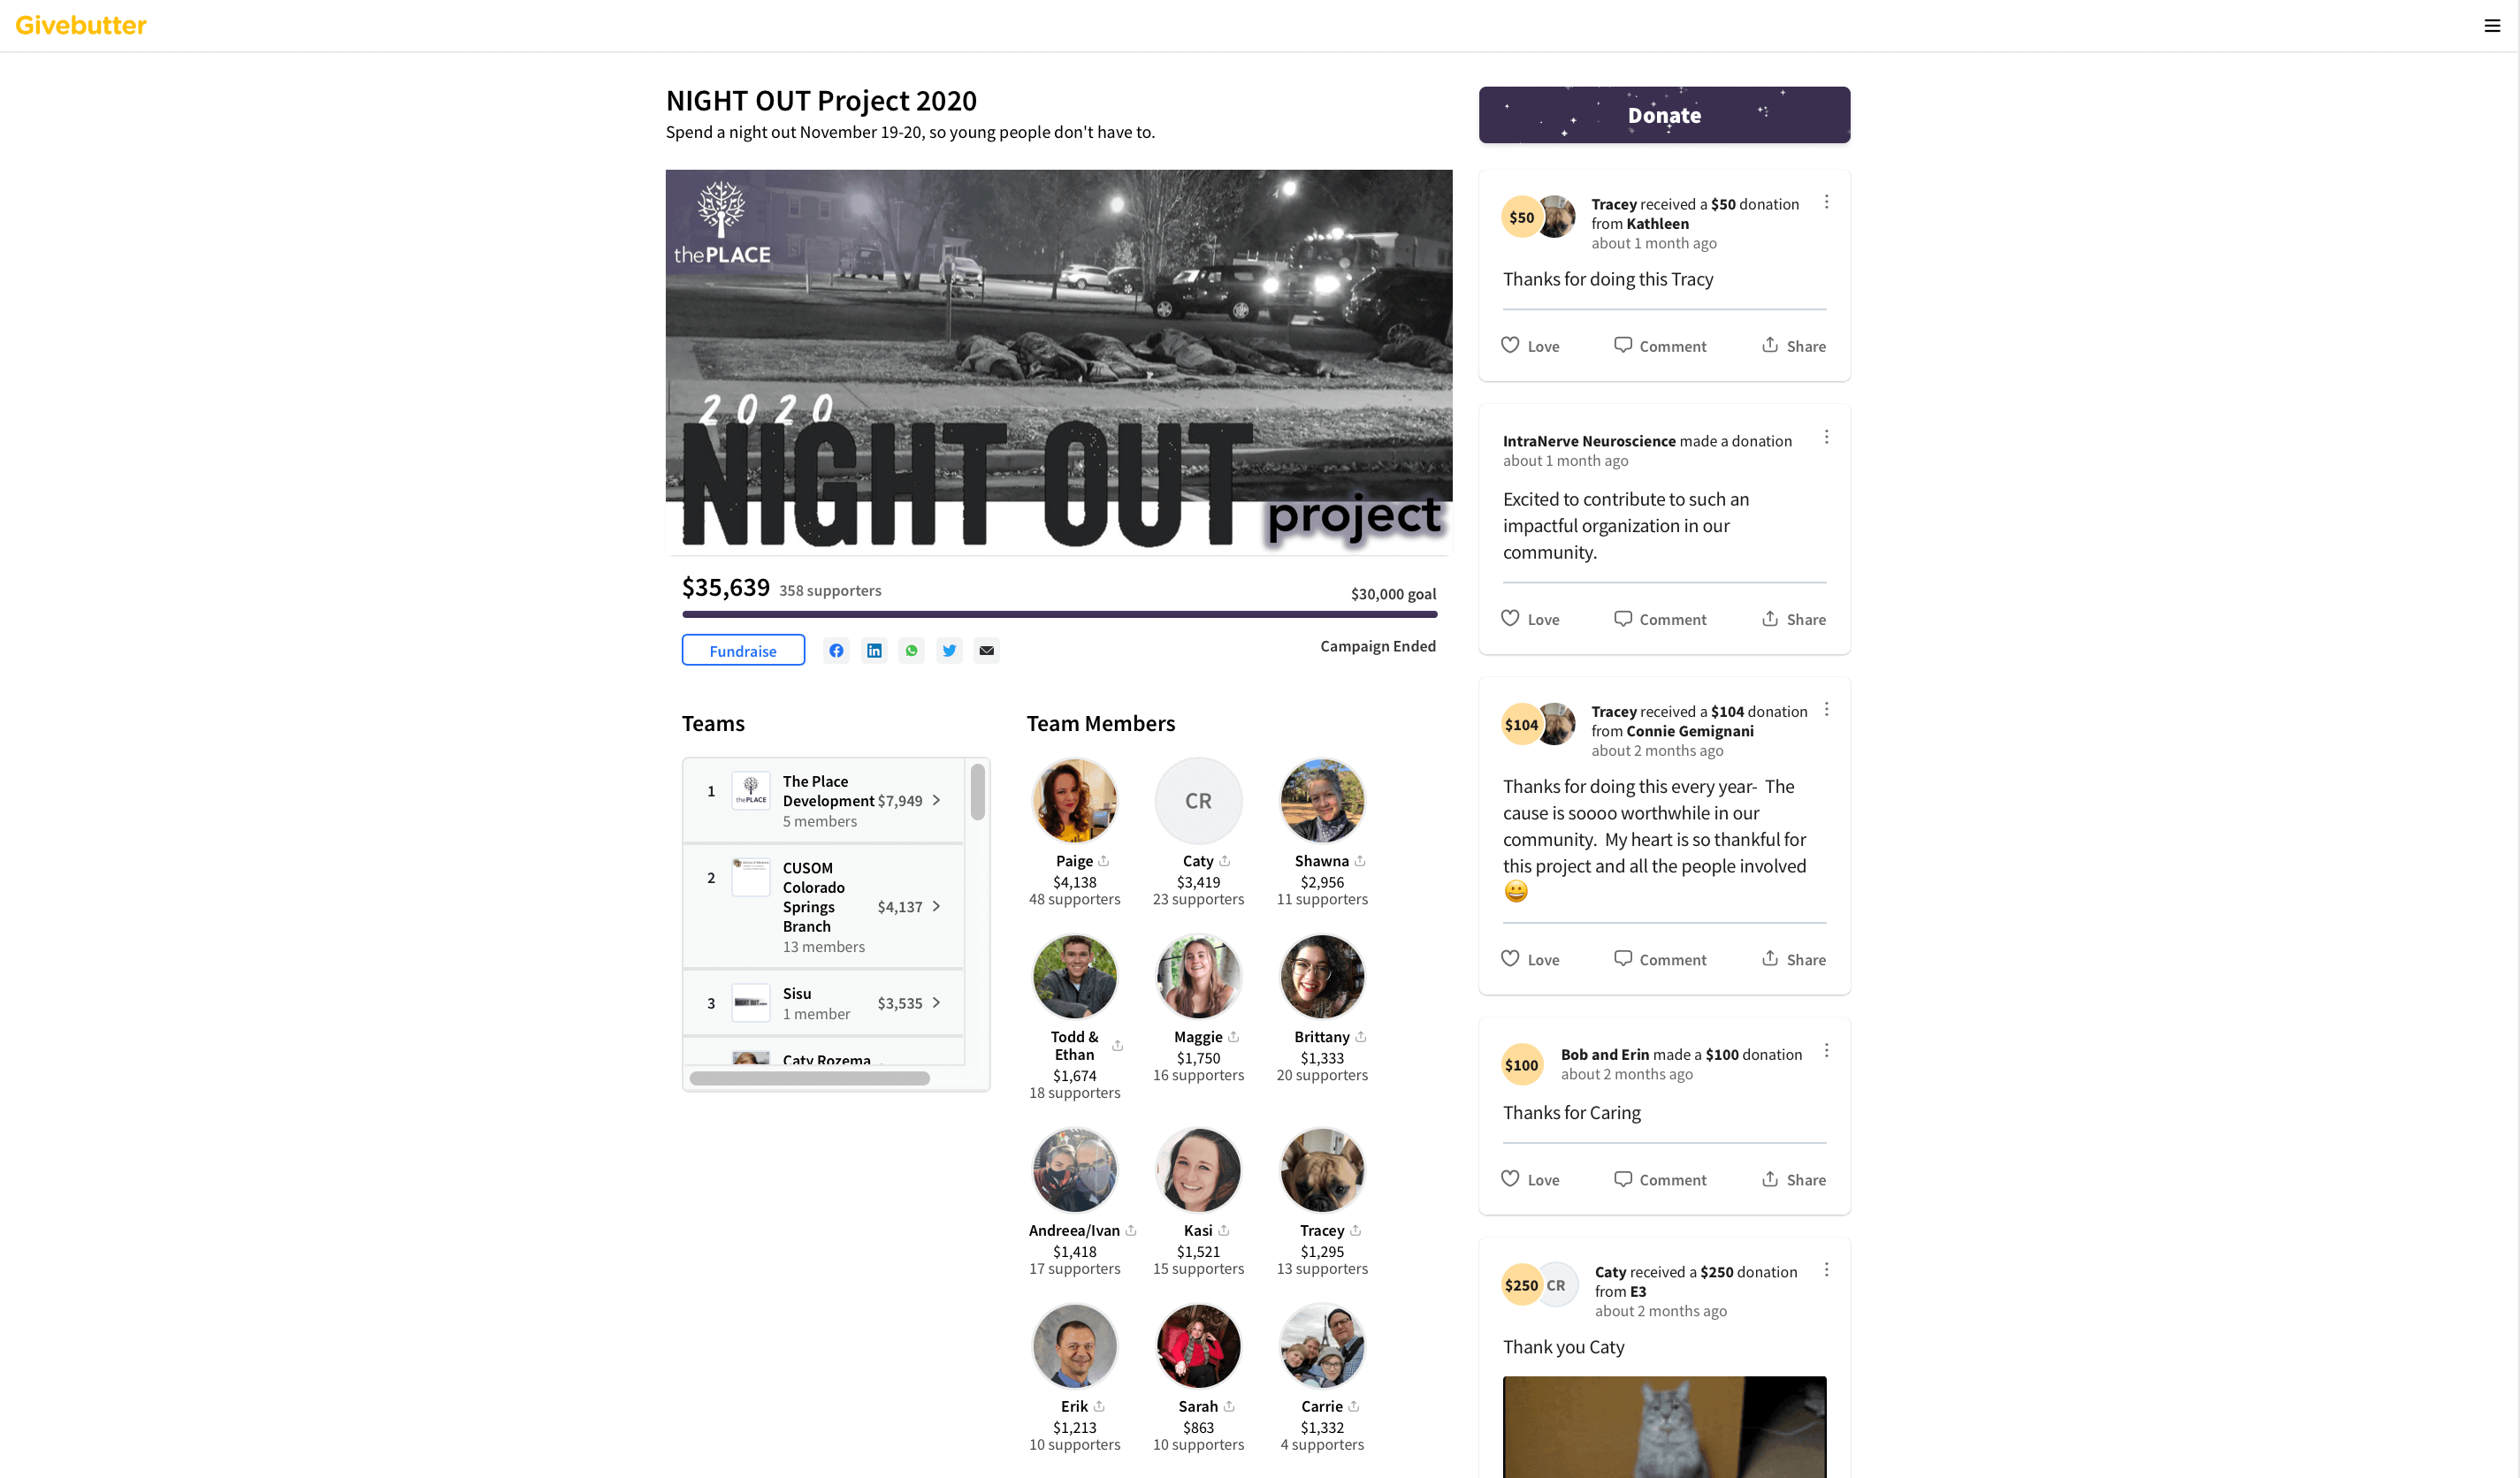Share campaign via WhatsApp icon
Viewport: 2520px width, 1478px height.
tap(911, 651)
